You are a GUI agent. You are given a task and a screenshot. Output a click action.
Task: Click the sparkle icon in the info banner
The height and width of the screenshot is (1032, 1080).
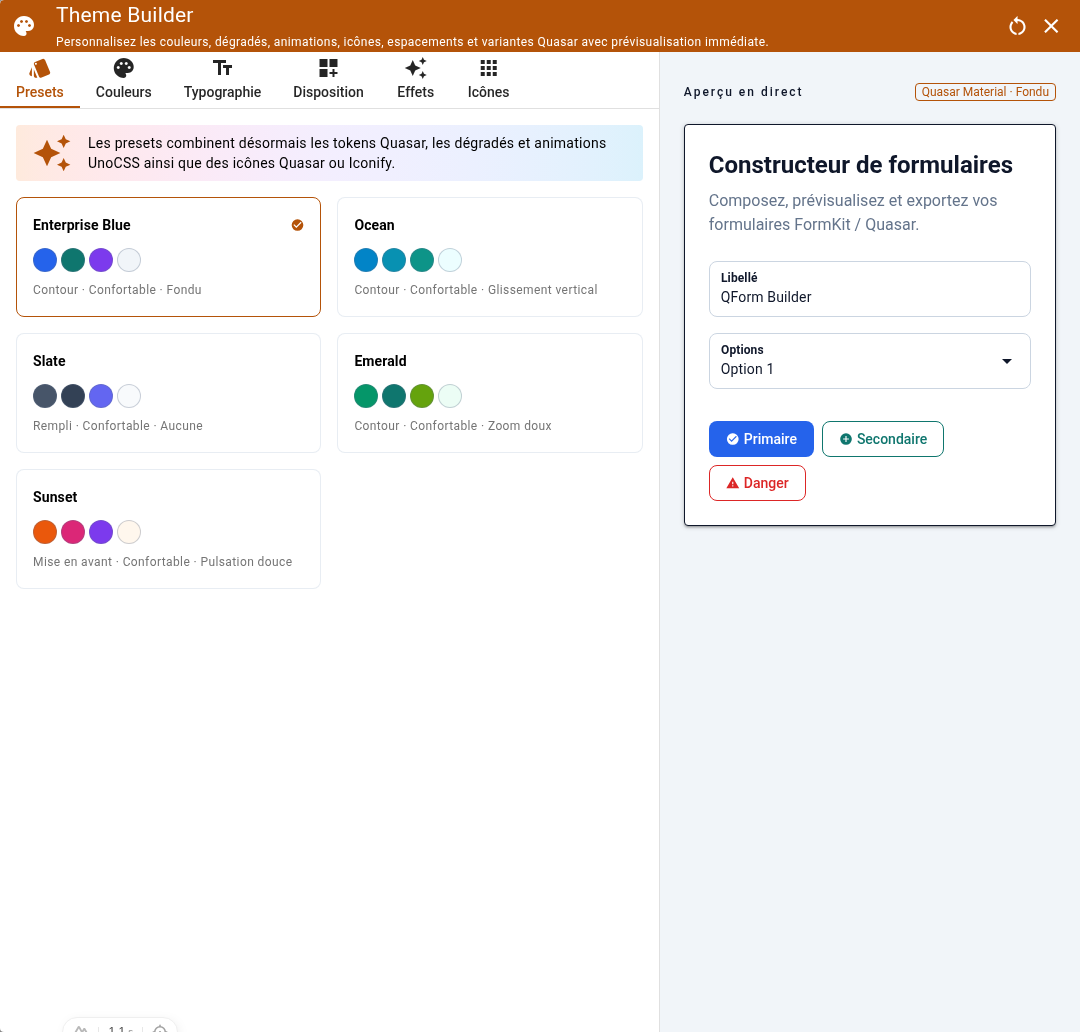coord(52,153)
